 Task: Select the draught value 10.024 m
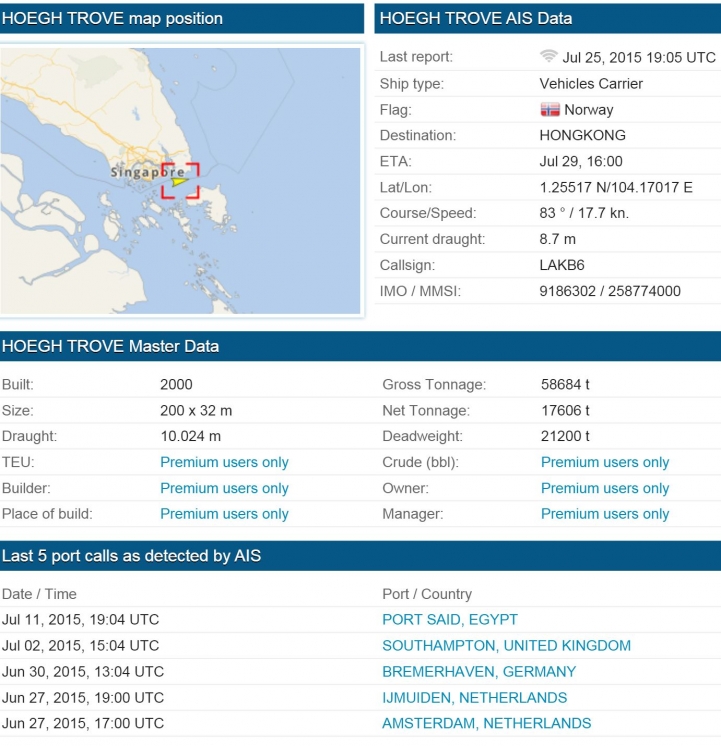190,436
